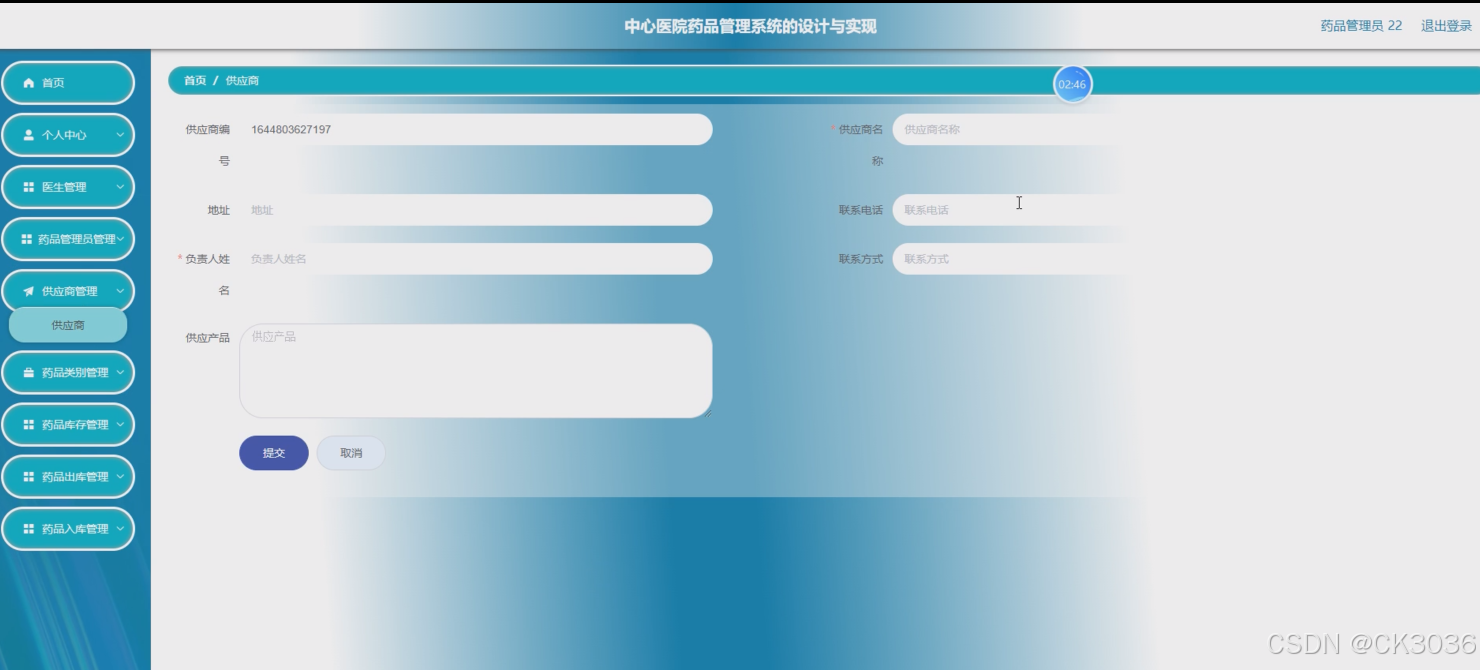
Task: Click the 提交 submit button
Action: click(274, 453)
